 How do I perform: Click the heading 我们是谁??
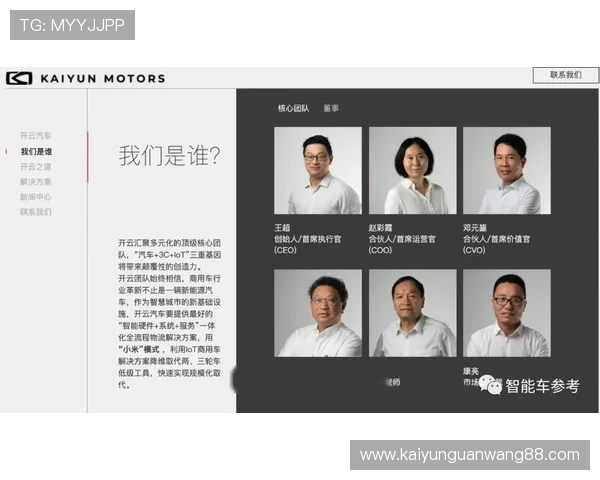click(x=169, y=156)
